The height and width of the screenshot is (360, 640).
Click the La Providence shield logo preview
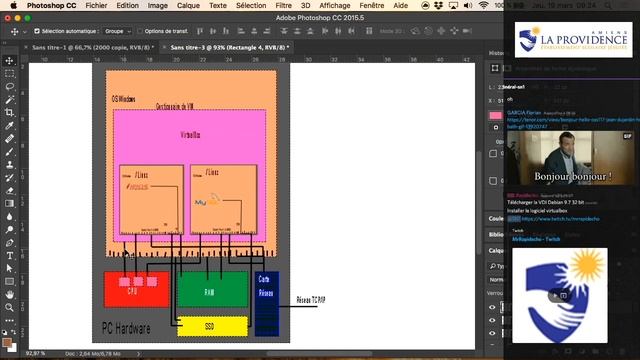[560, 296]
